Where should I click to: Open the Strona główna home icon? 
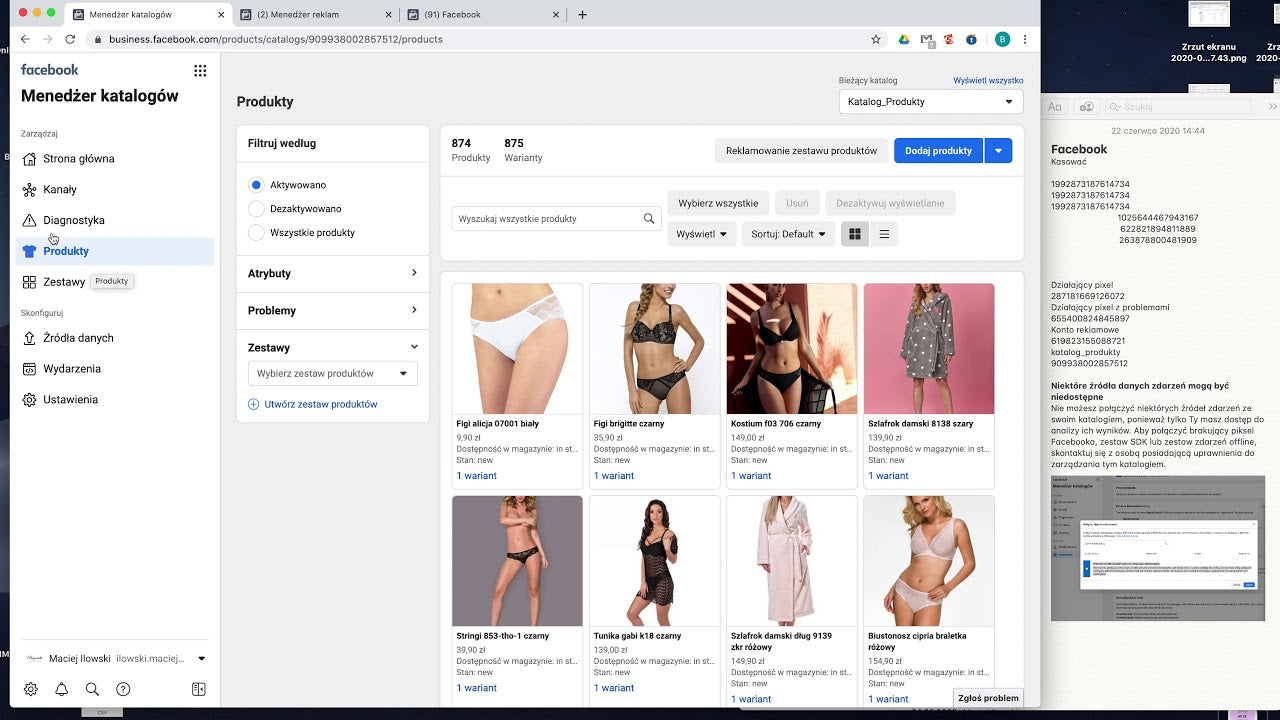[30, 159]
